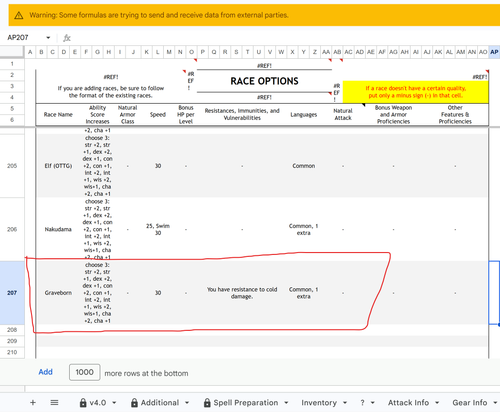Open the Additional tab dropdown arrow
Viewport: 500px width, 412px height.
(187, 403)
